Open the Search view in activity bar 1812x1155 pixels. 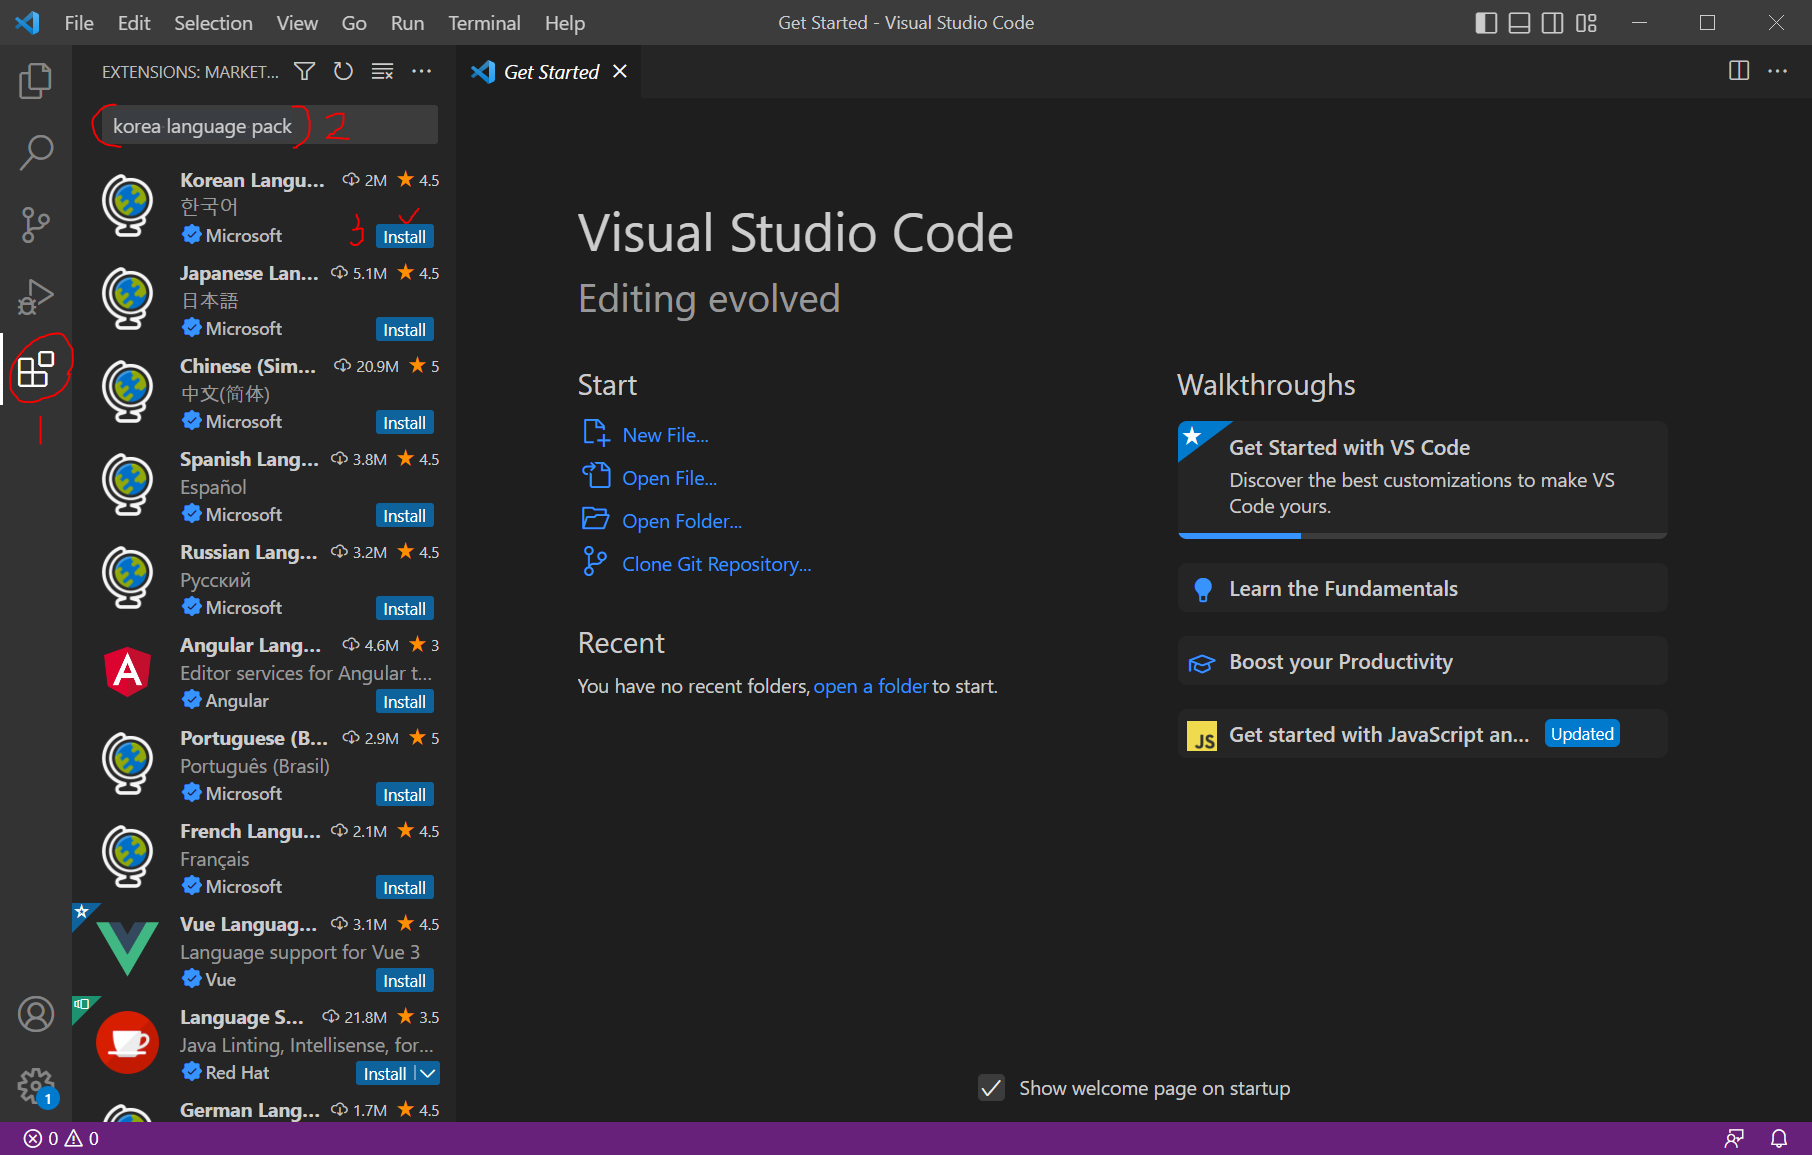click(36, 153)
